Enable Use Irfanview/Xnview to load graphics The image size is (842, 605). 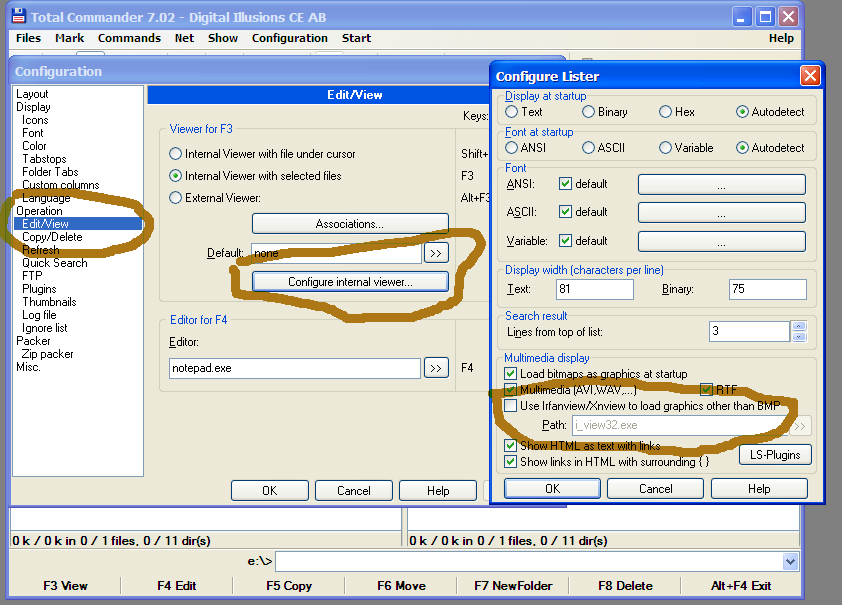pos(510,406)
